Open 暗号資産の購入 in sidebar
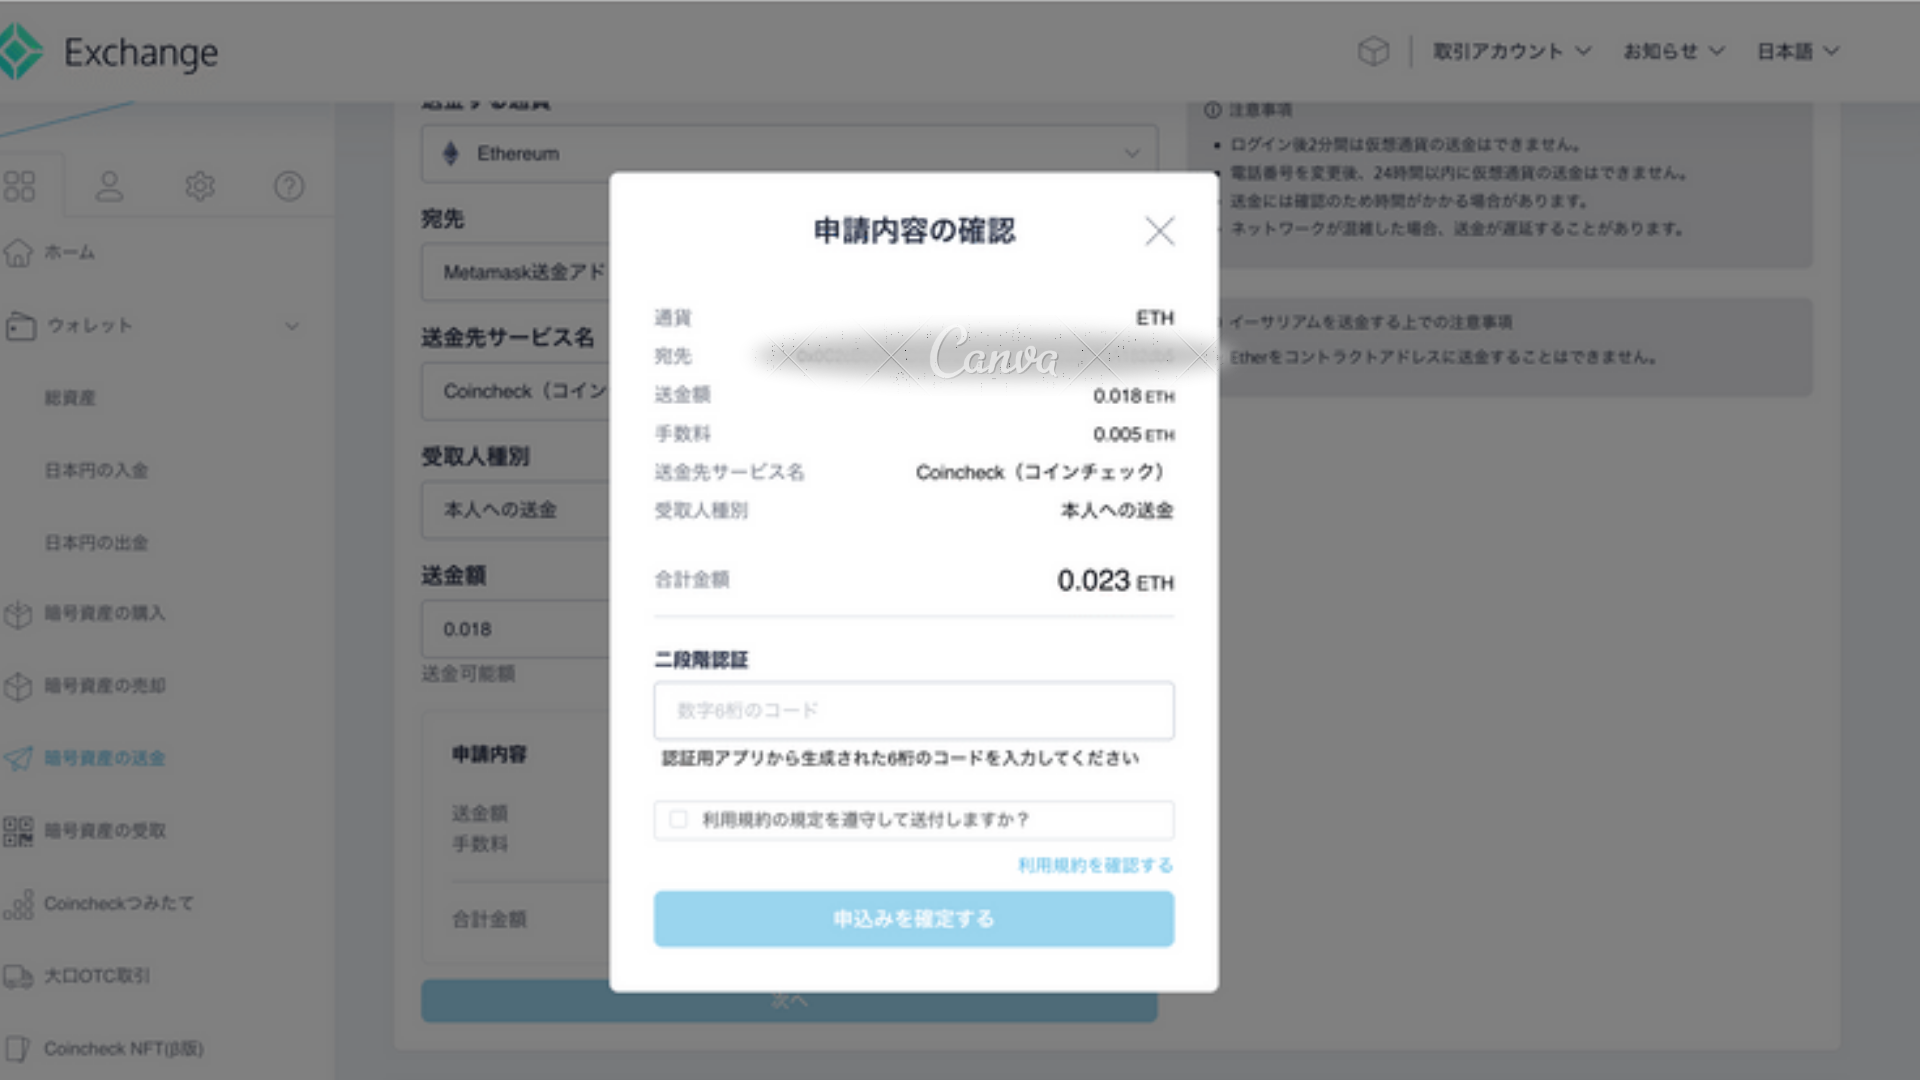The width and height of the screenshot is (1920, 1080). click(104, 613)
